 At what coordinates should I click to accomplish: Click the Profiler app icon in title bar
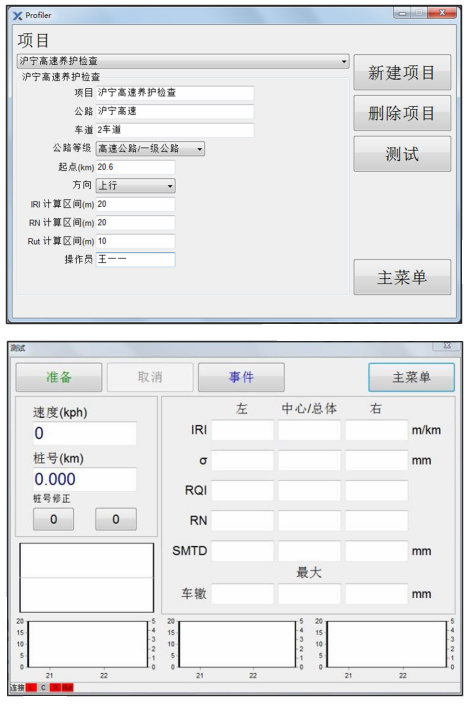pos(18,16)
